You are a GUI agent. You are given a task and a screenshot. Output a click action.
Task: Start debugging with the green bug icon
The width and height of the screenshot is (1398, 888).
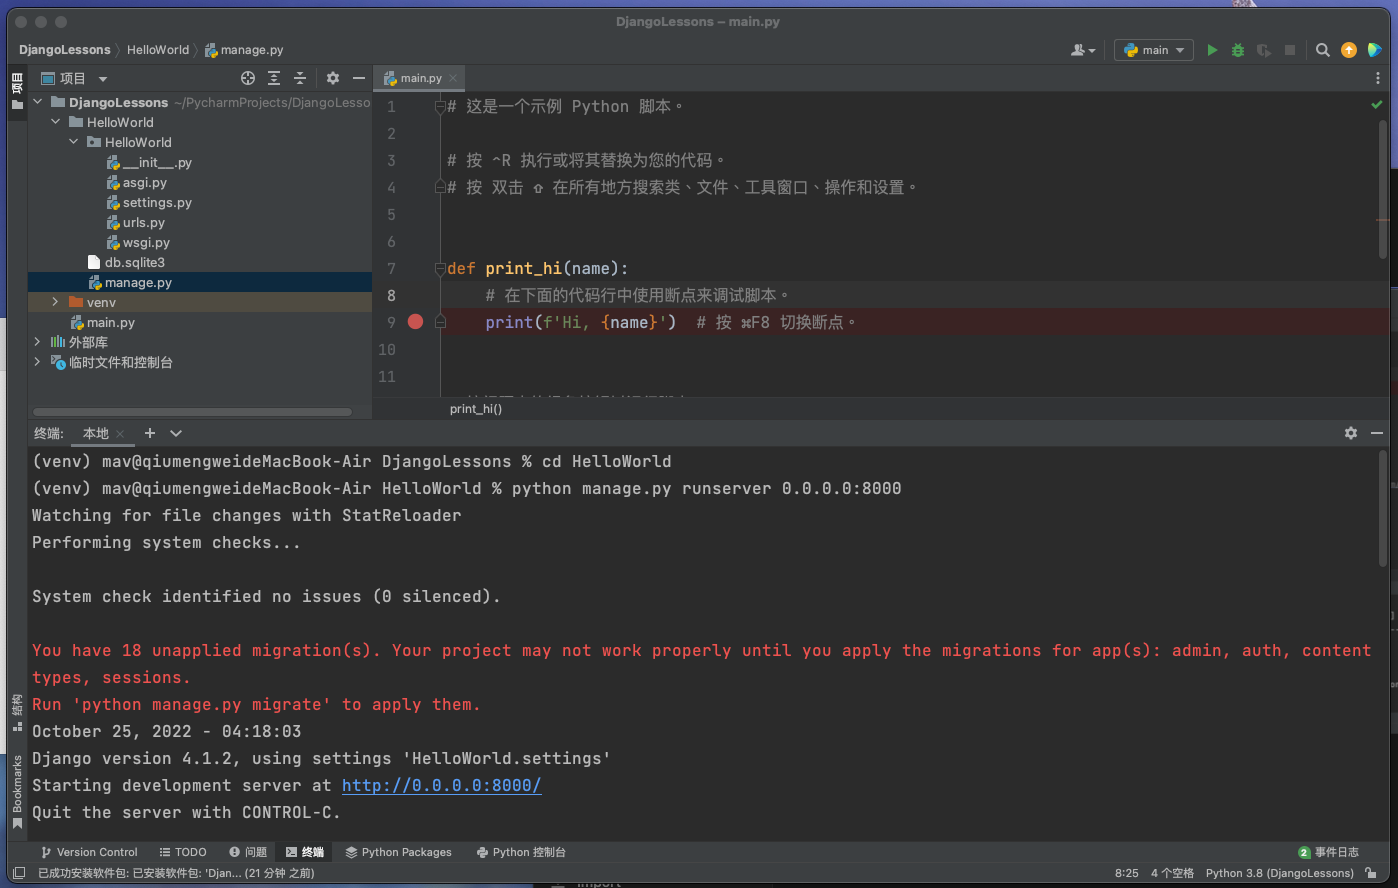[x=1238, y=50]
